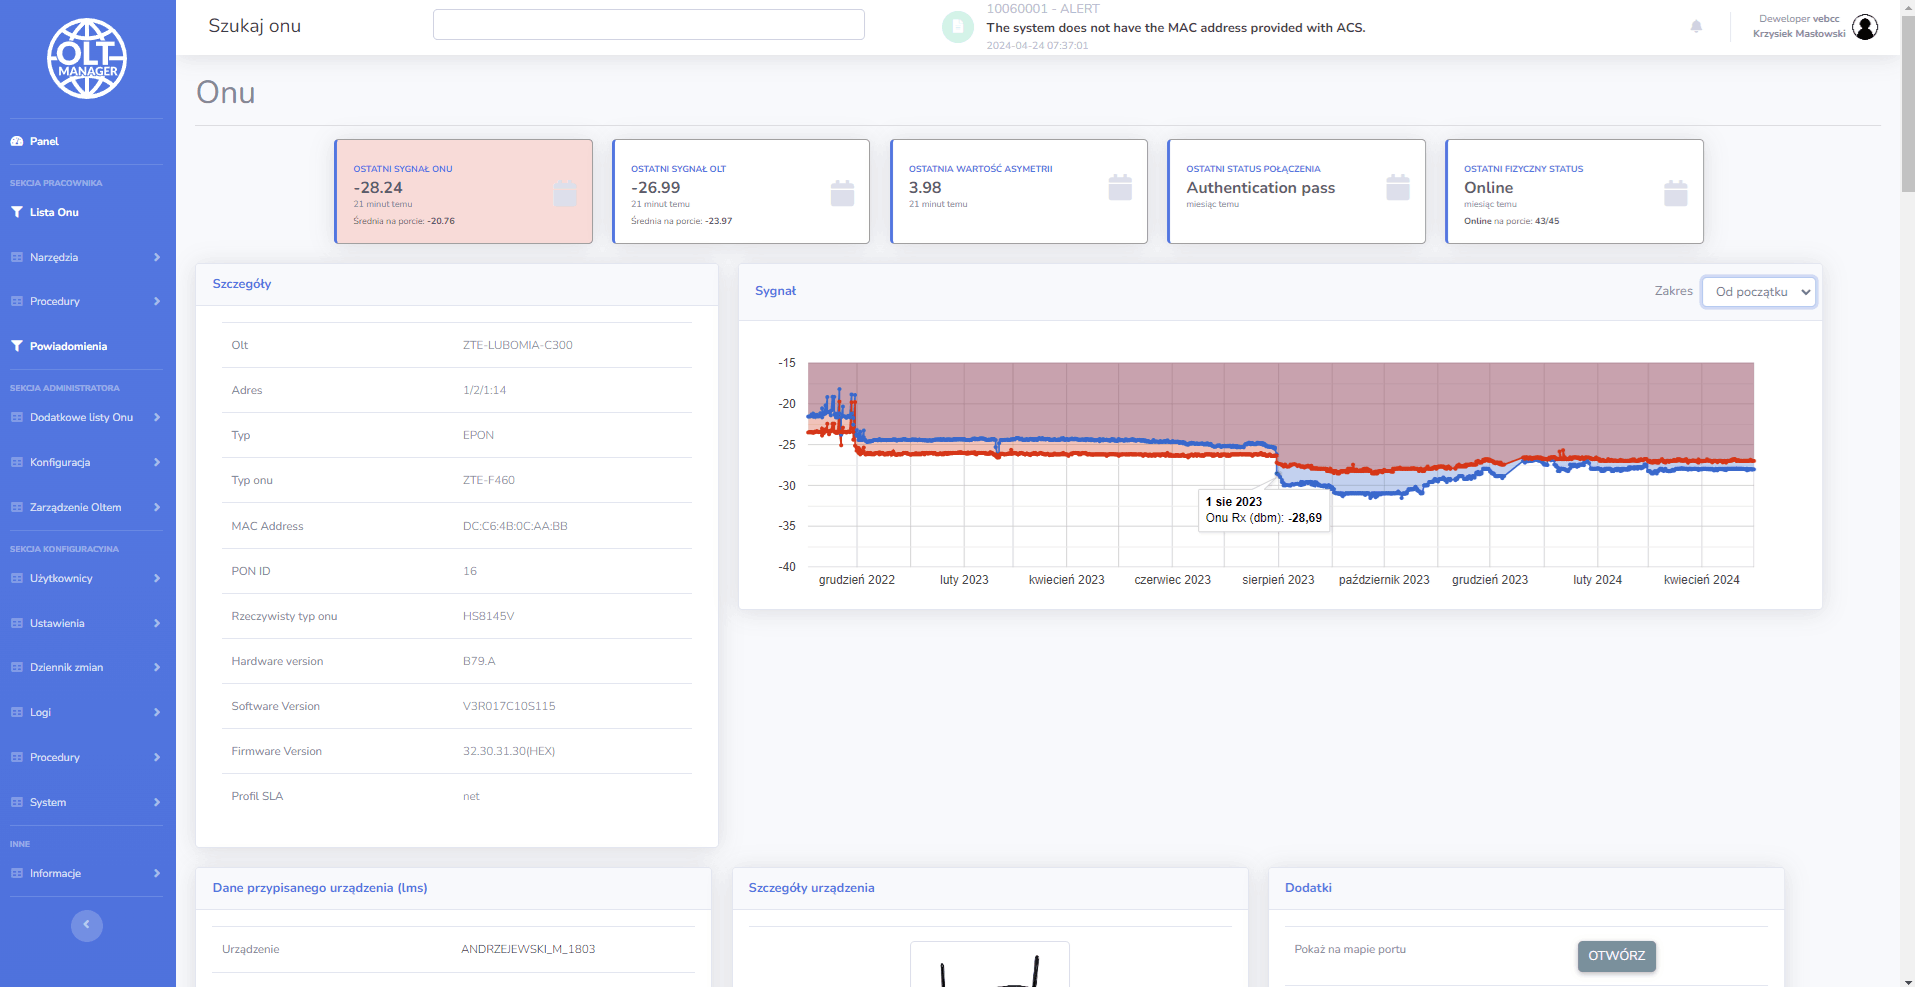1915x987 pixels.
Task: Open the Zakres dropdown showing Od początku
Action: (x=1758, y=291)
